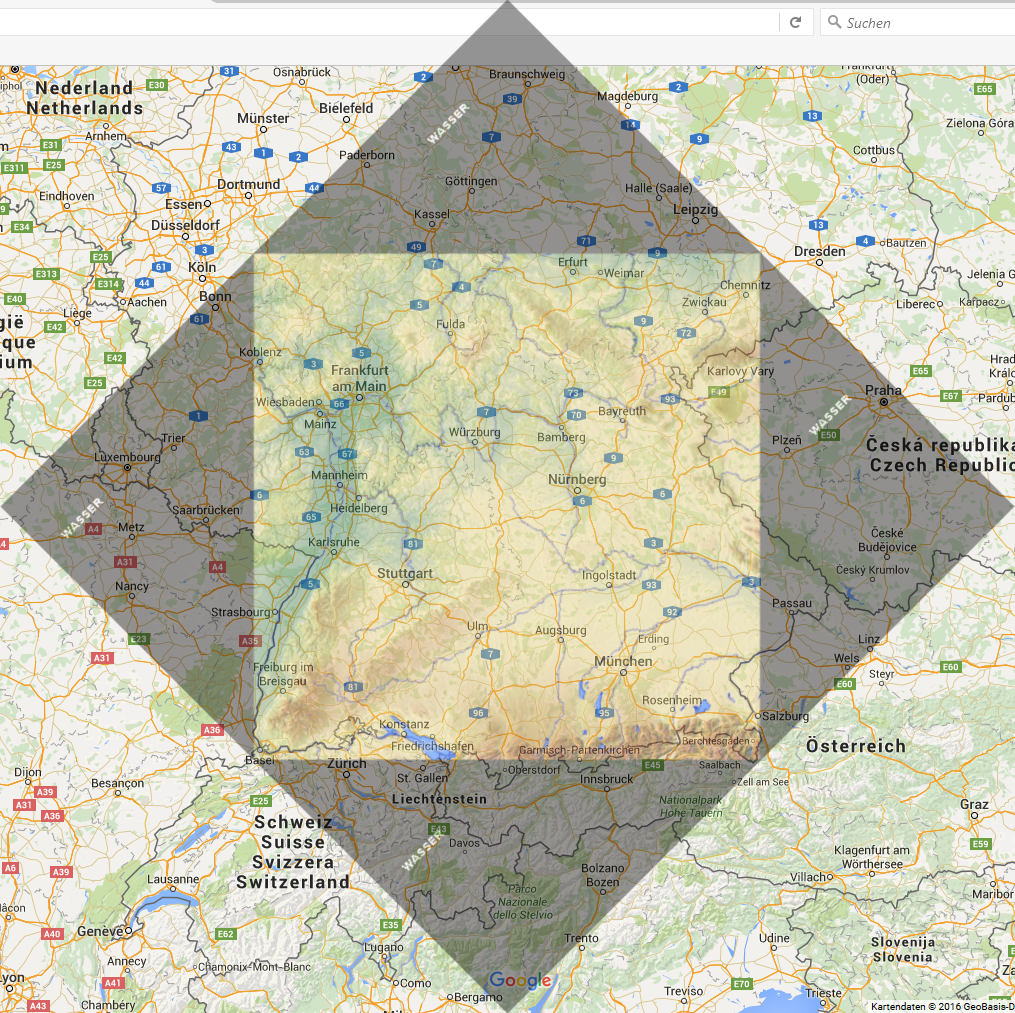Click the browser reload button
The height and width of the screenshot is (1013, 1015).
coord(796,22)
